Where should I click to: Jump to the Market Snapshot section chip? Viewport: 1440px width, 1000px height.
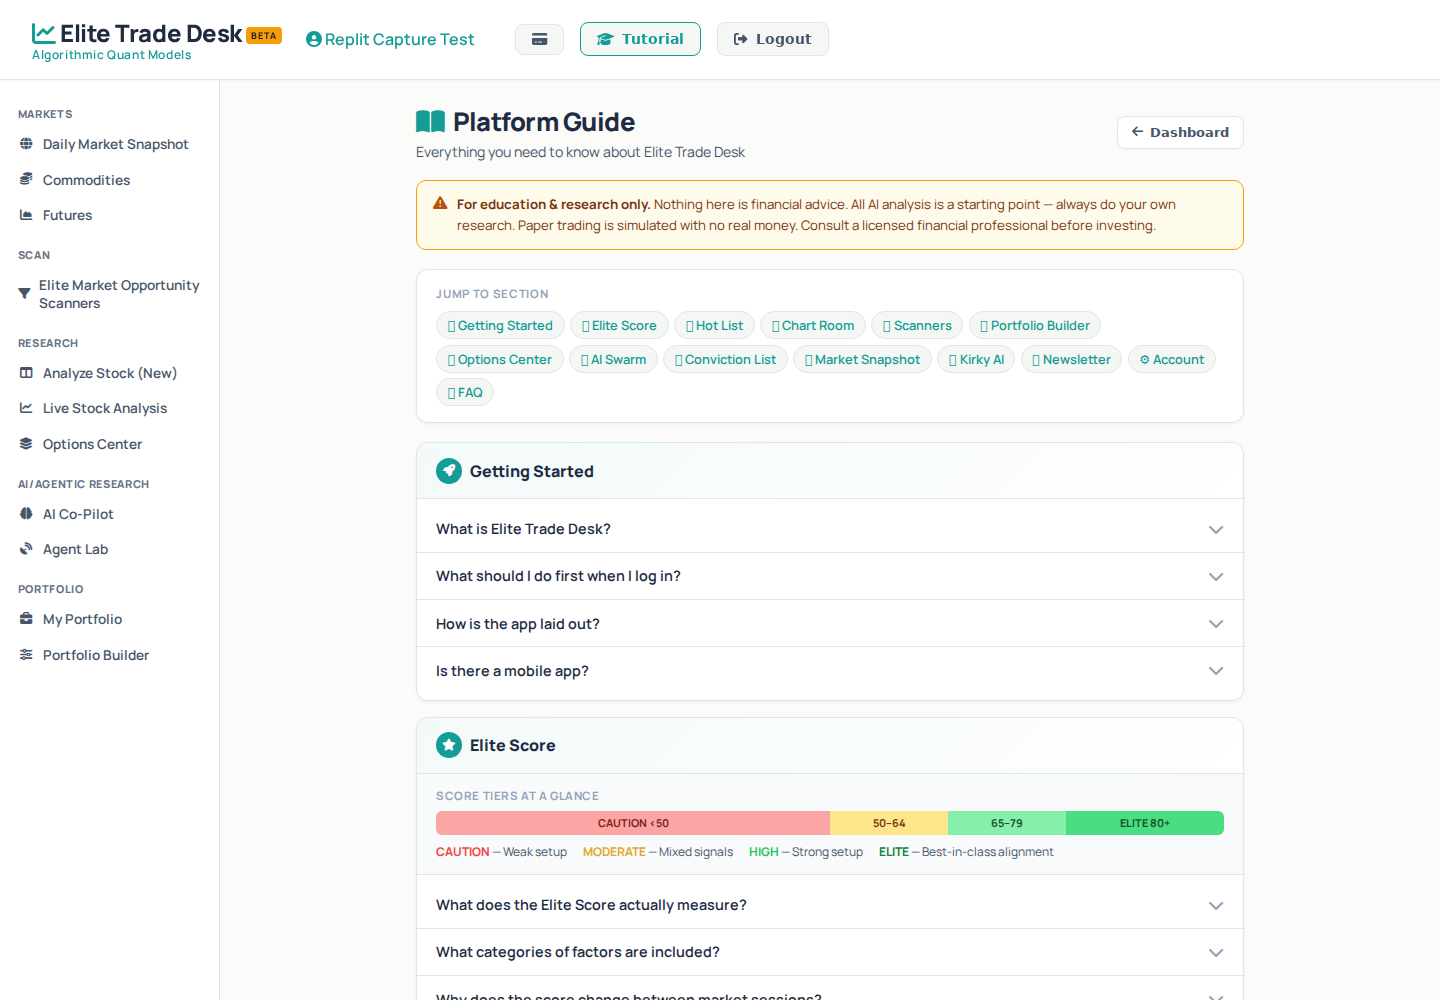(862, 359)
